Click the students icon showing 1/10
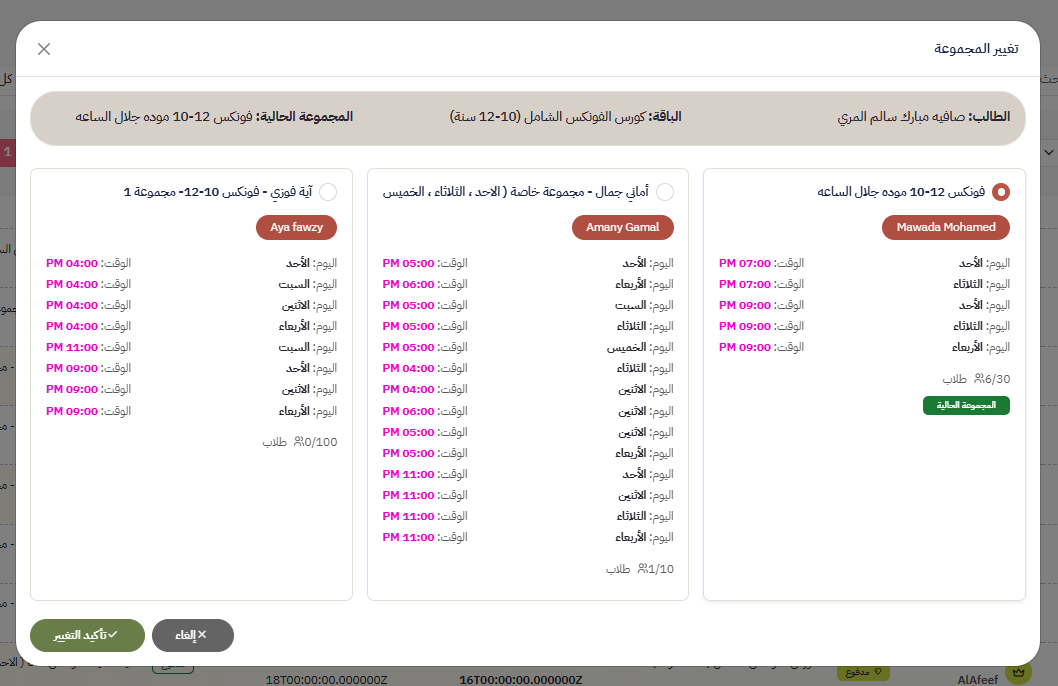1058x686 pixels. [642, 569]
